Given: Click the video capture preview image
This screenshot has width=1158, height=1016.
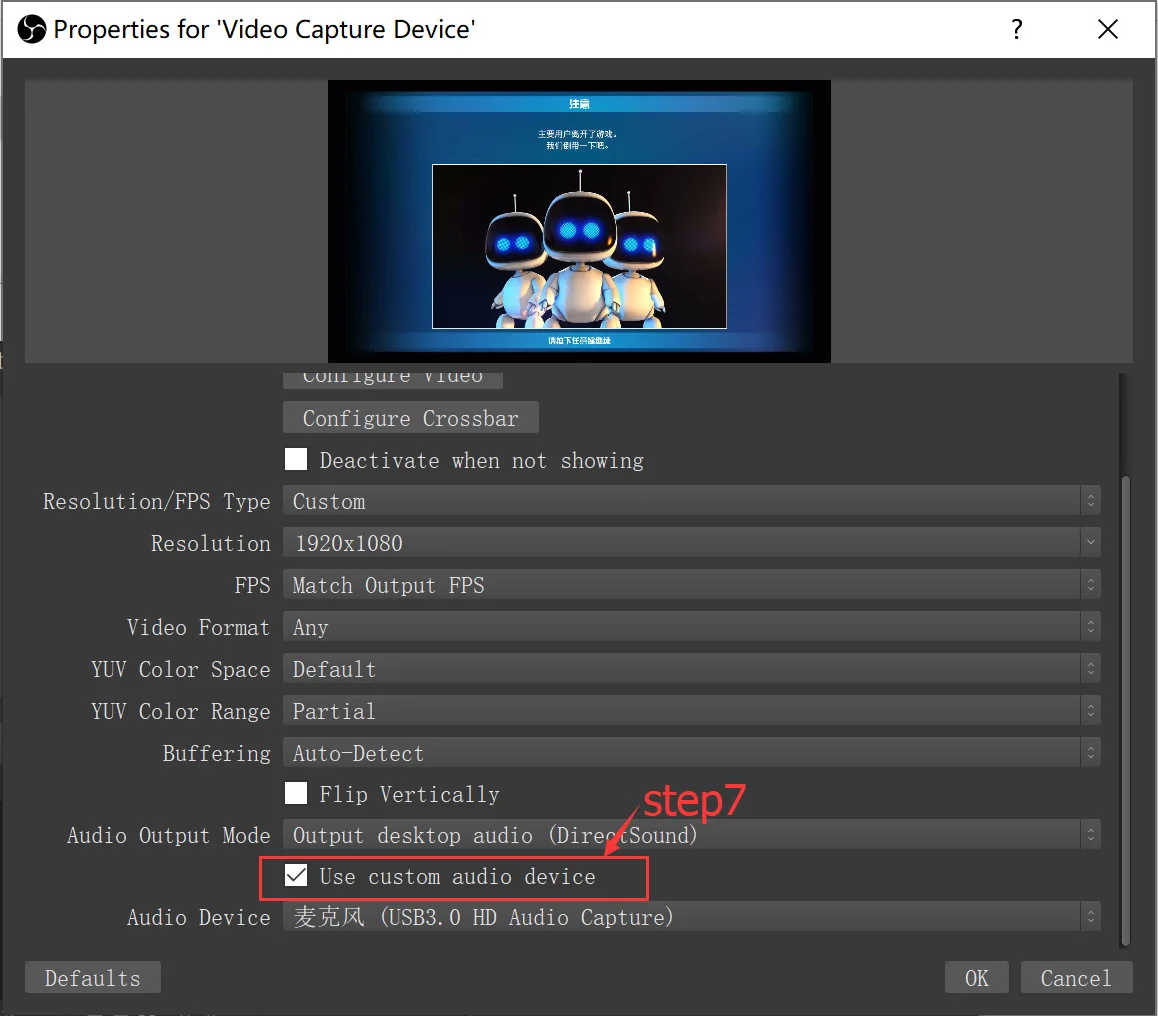Looking at the screenshot, I should click(579, 221).
